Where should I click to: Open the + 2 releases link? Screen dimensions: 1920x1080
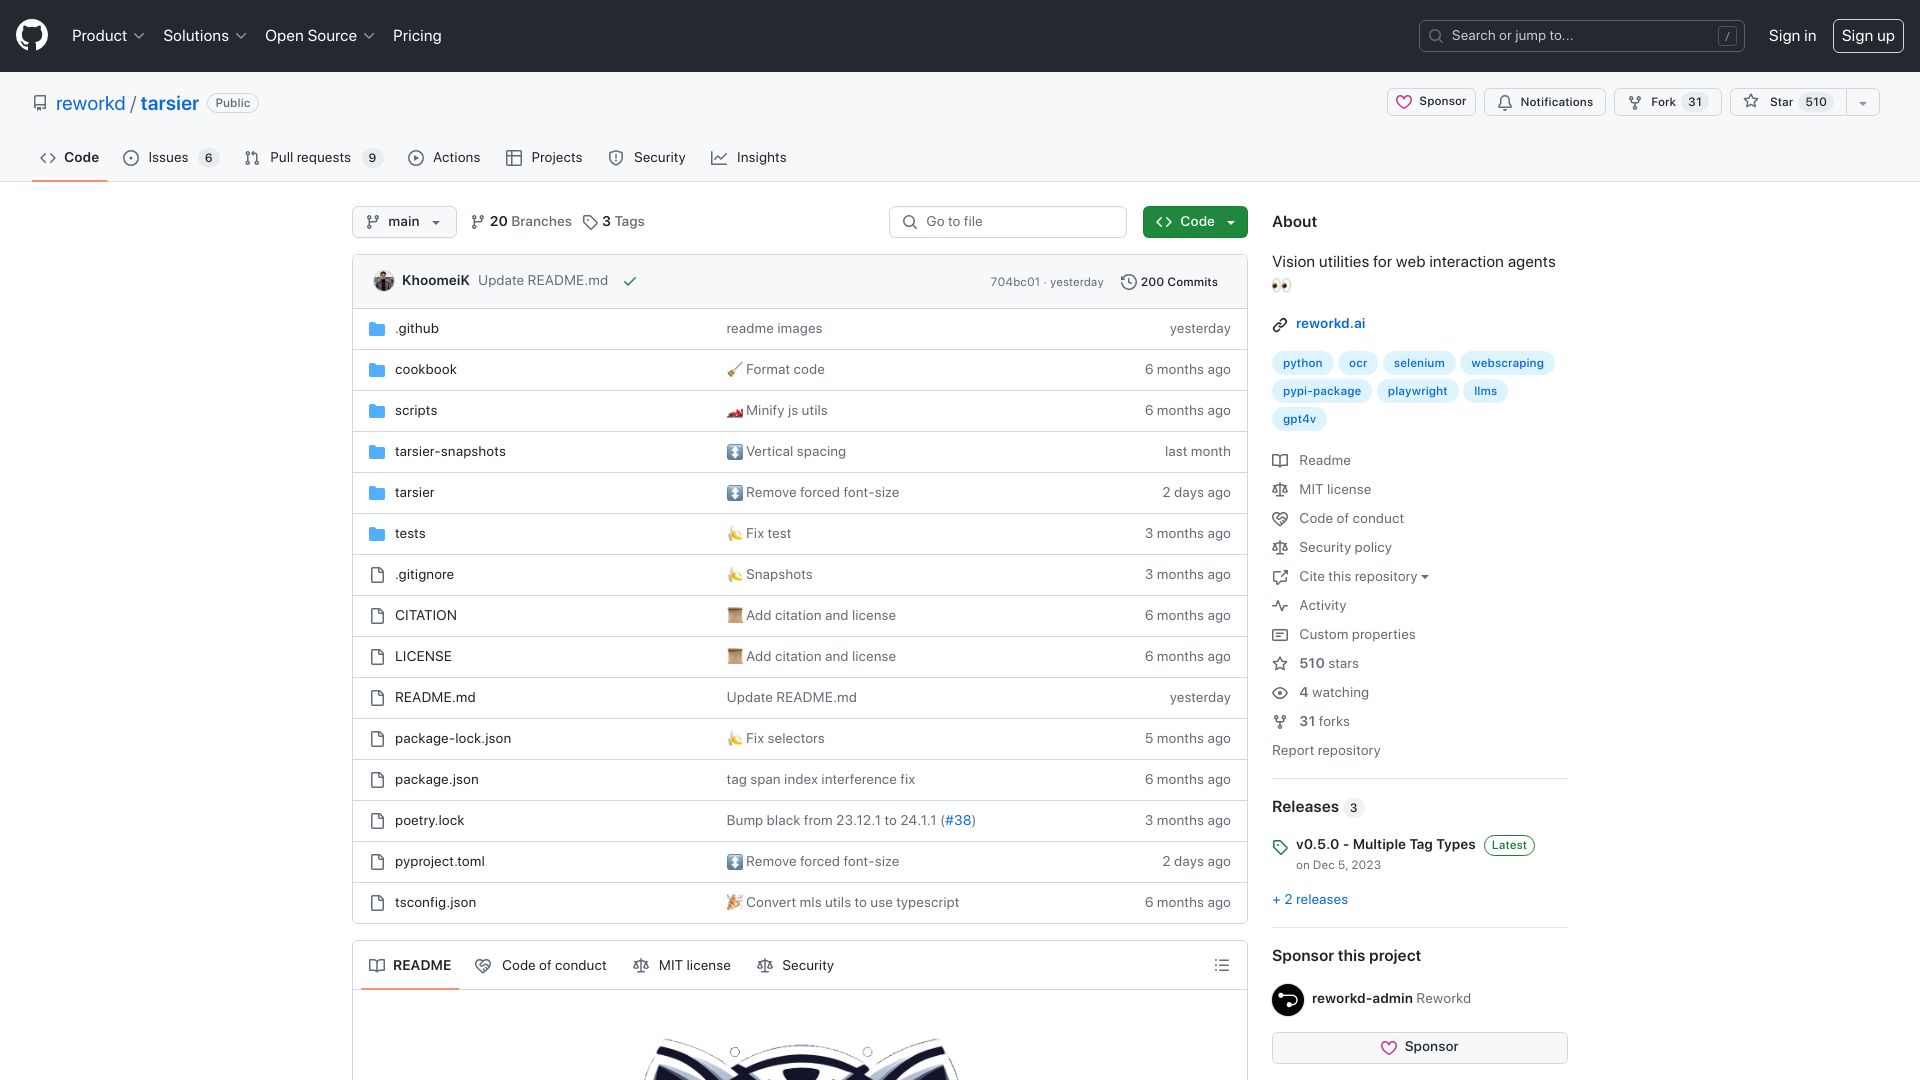[1310, 899]
